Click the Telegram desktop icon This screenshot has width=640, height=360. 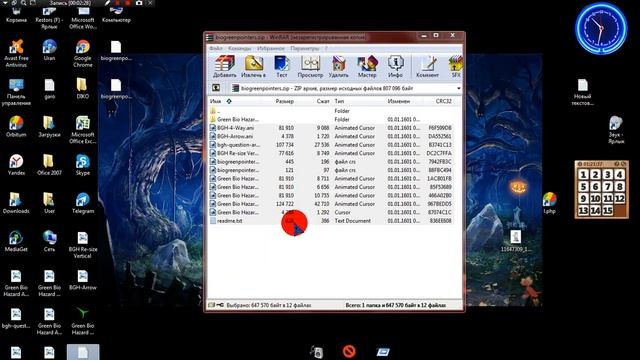coord(83,203)
